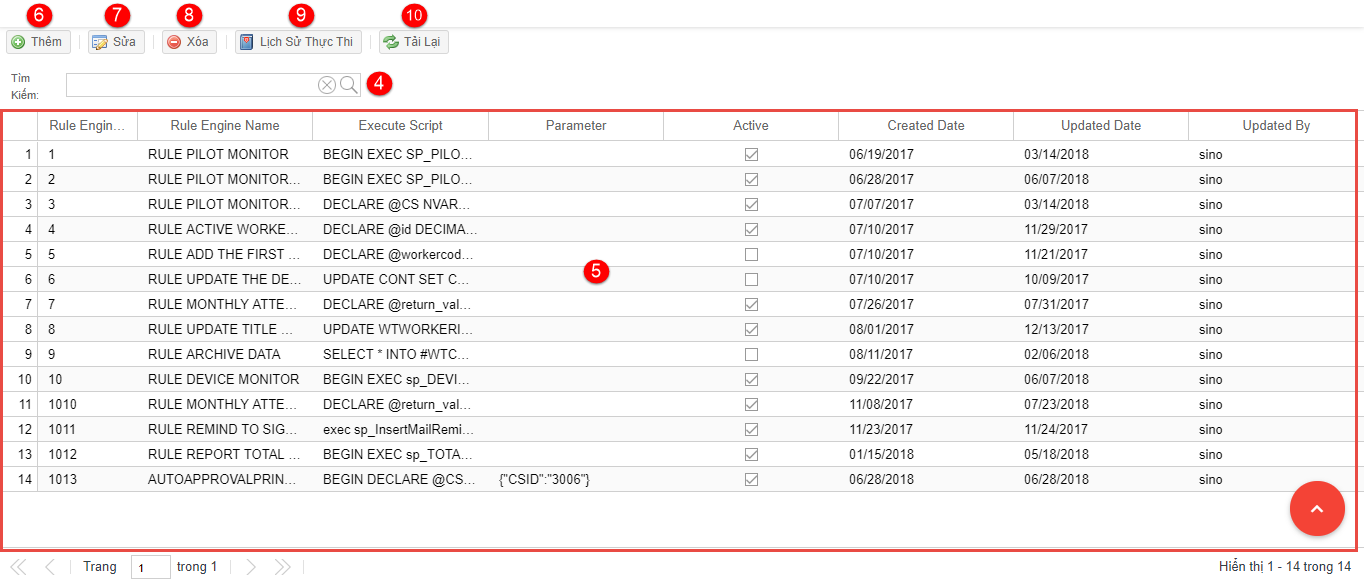The width and height of the screenshot is (1364, 583).
Task: Click the Sửa (edit) toolbar button
Action: click(115, 42)
